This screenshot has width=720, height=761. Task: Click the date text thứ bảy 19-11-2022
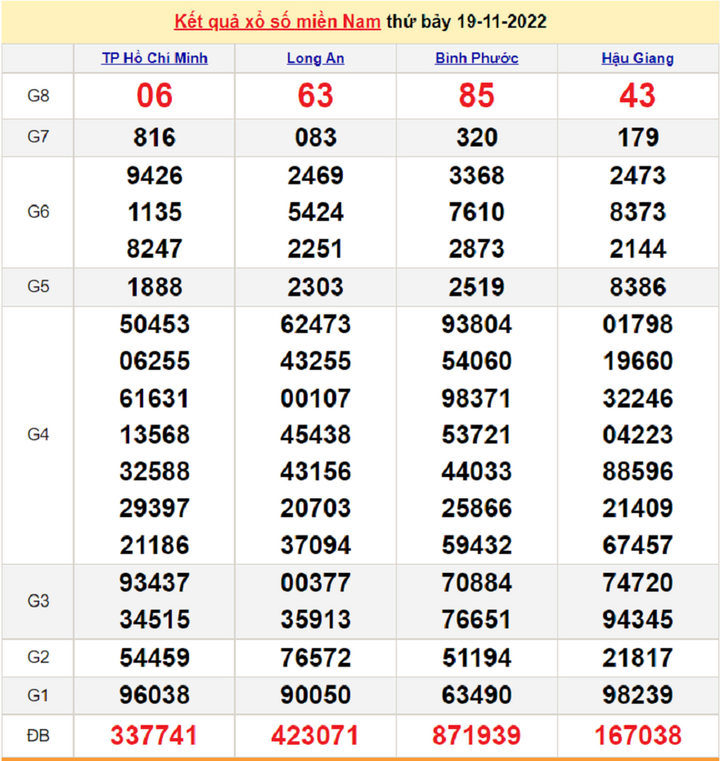pyautogui.click(x=466, y=22)
